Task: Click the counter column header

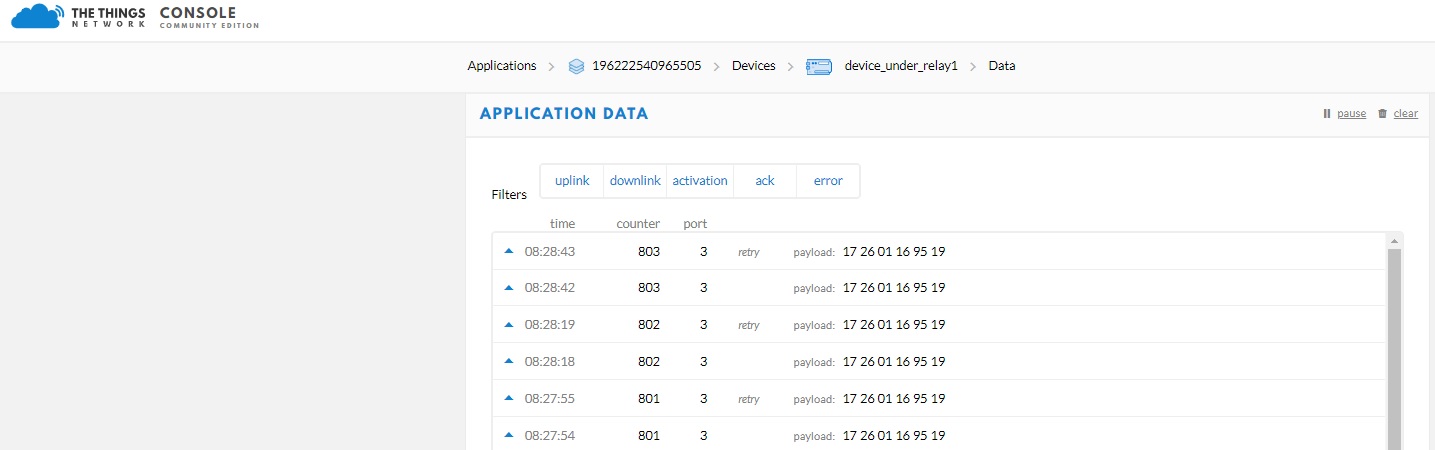Action: pyautogui.click(x=638, y=224)
